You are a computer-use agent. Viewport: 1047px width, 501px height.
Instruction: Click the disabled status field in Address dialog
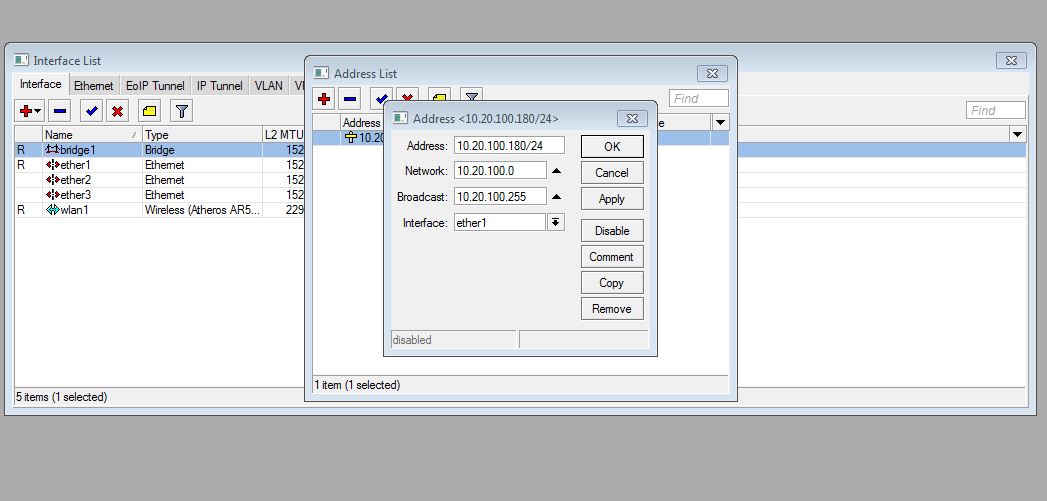pos(453,339)
